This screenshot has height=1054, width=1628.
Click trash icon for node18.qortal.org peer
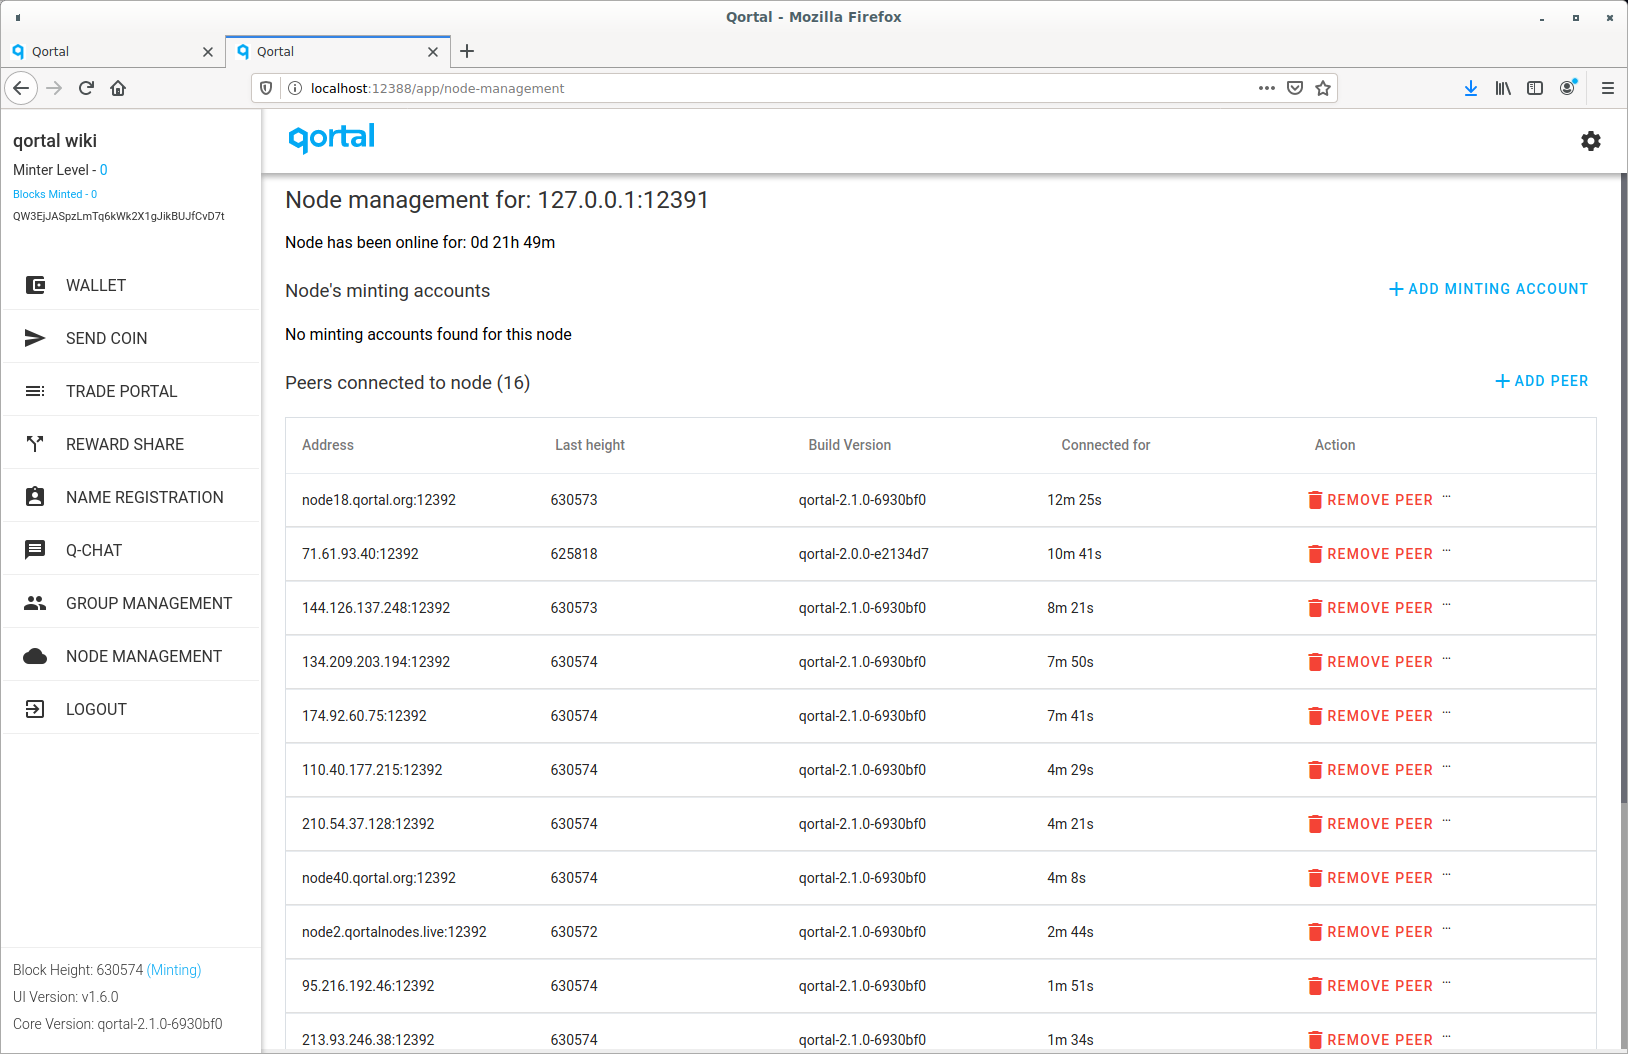(1315, 500)
